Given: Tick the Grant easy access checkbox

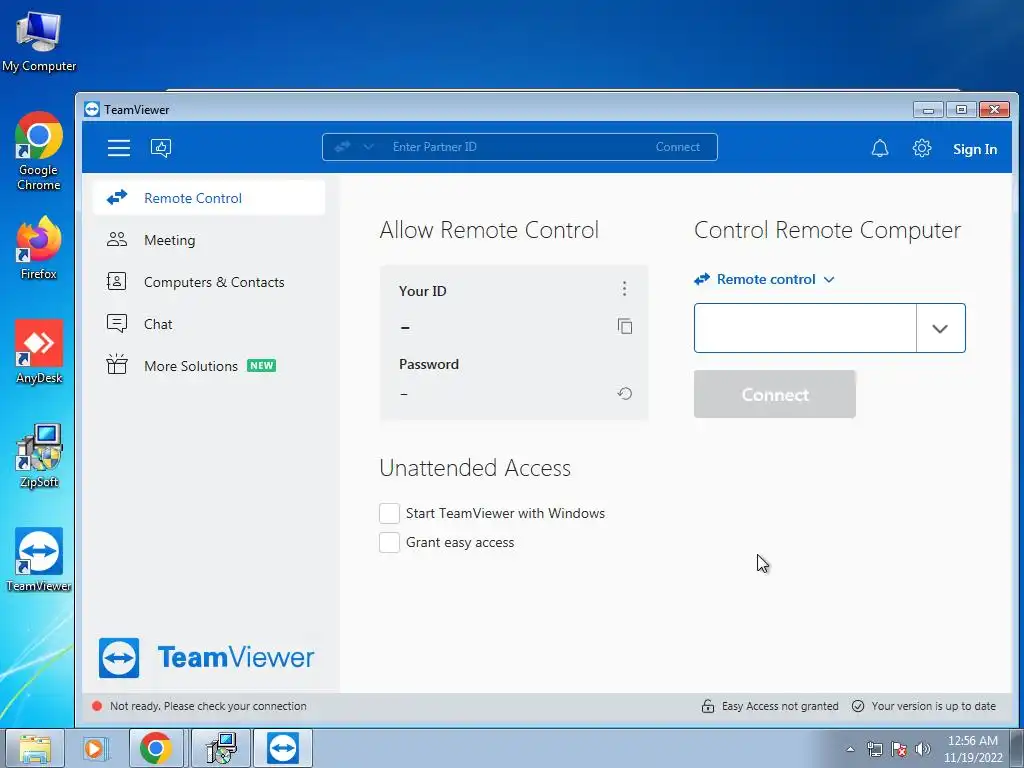Looking at the screenshot, I should point(389,542).
